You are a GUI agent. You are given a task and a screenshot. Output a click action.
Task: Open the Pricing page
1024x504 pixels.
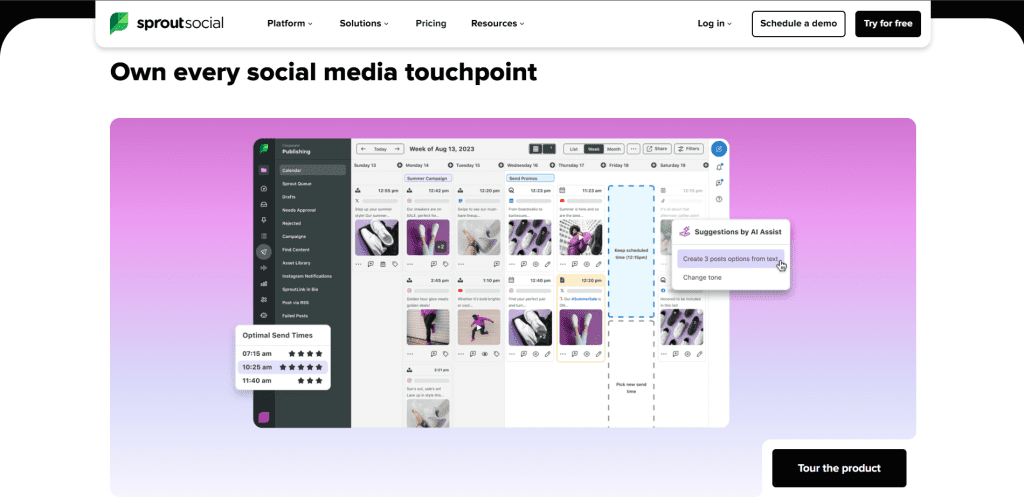click(x=431, y=23)
